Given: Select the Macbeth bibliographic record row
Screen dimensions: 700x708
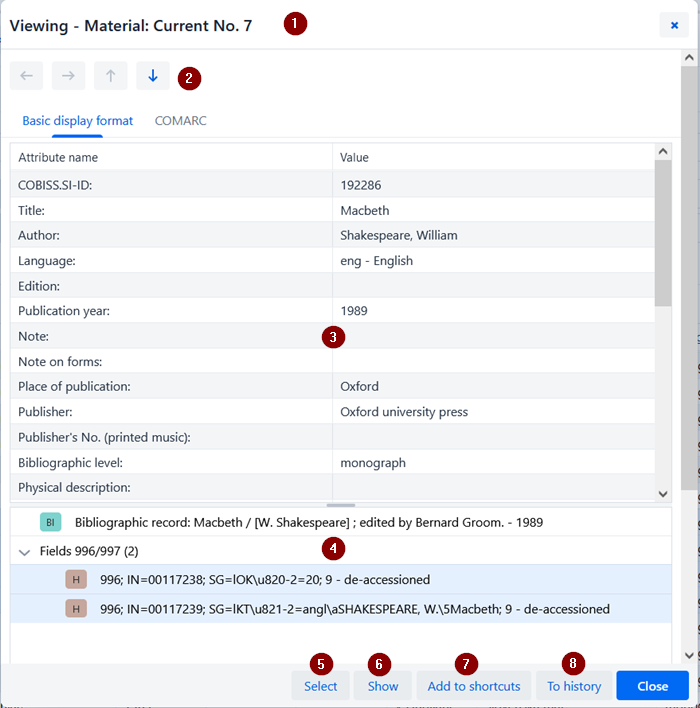Looking at the screenshot, I should (309, 522).
